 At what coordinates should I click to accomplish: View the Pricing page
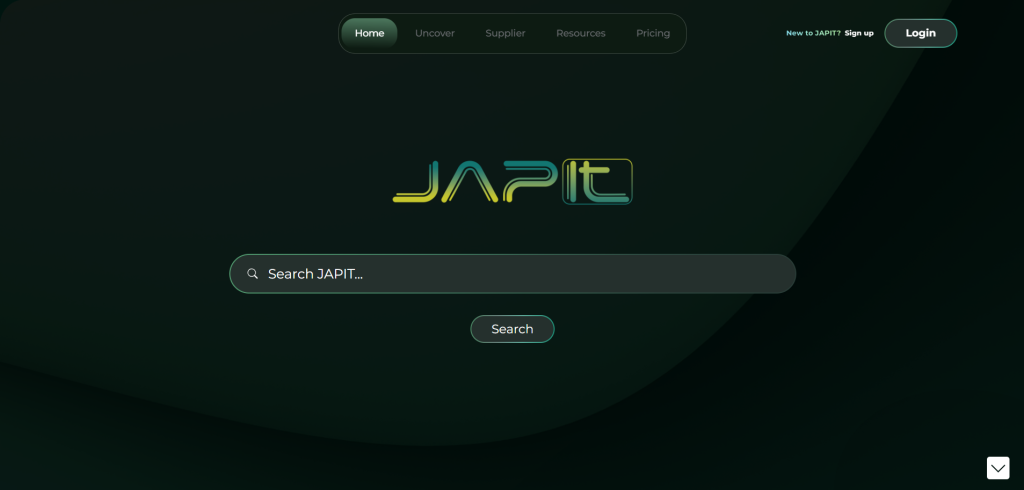pos(653,33)
